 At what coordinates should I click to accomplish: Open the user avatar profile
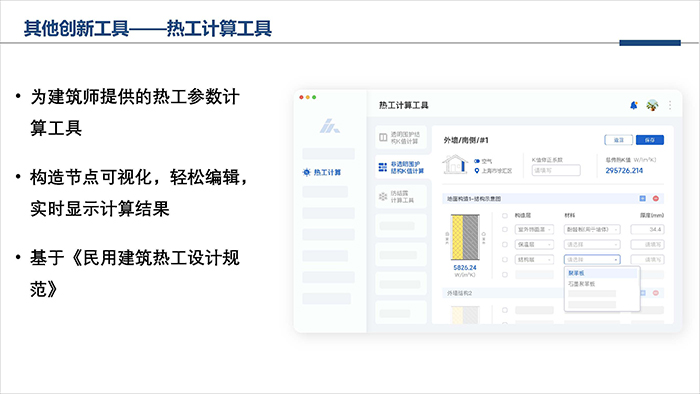tap(652, 105)
